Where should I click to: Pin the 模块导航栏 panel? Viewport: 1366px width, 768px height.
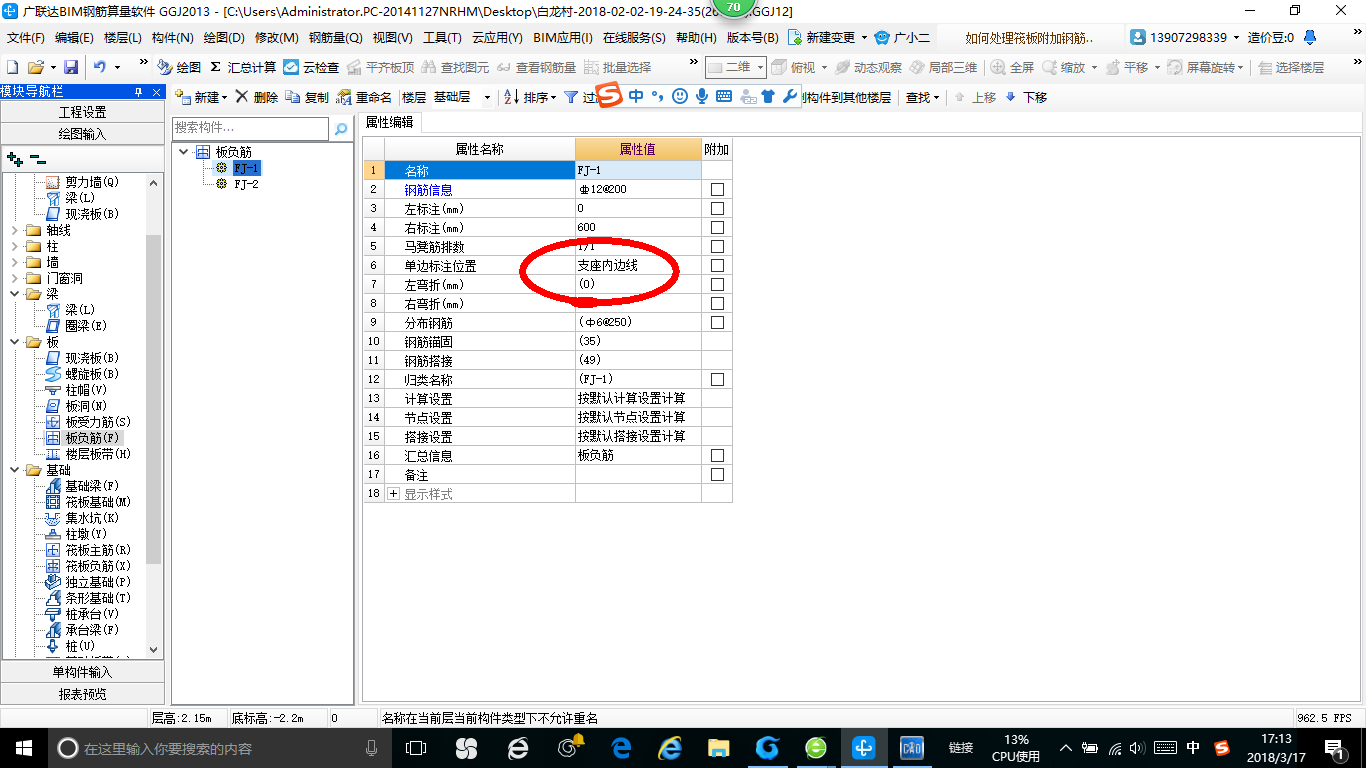tap(138, 91)
